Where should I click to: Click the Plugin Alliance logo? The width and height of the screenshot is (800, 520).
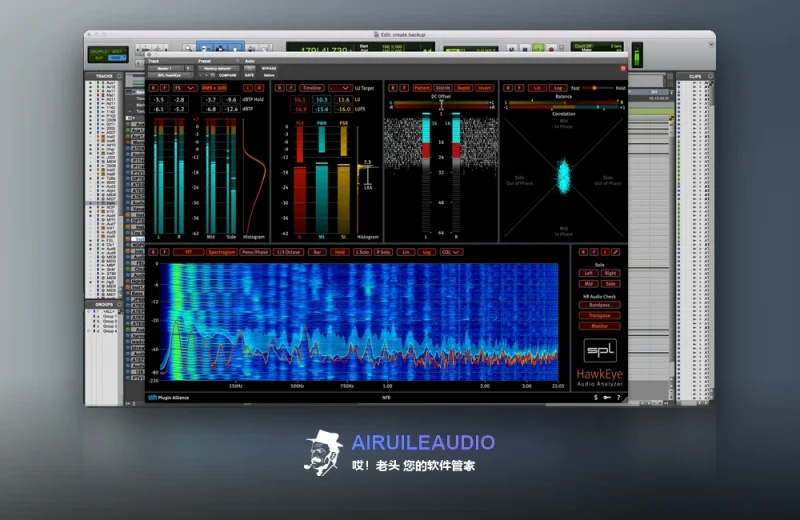click(x=168, y=398)
